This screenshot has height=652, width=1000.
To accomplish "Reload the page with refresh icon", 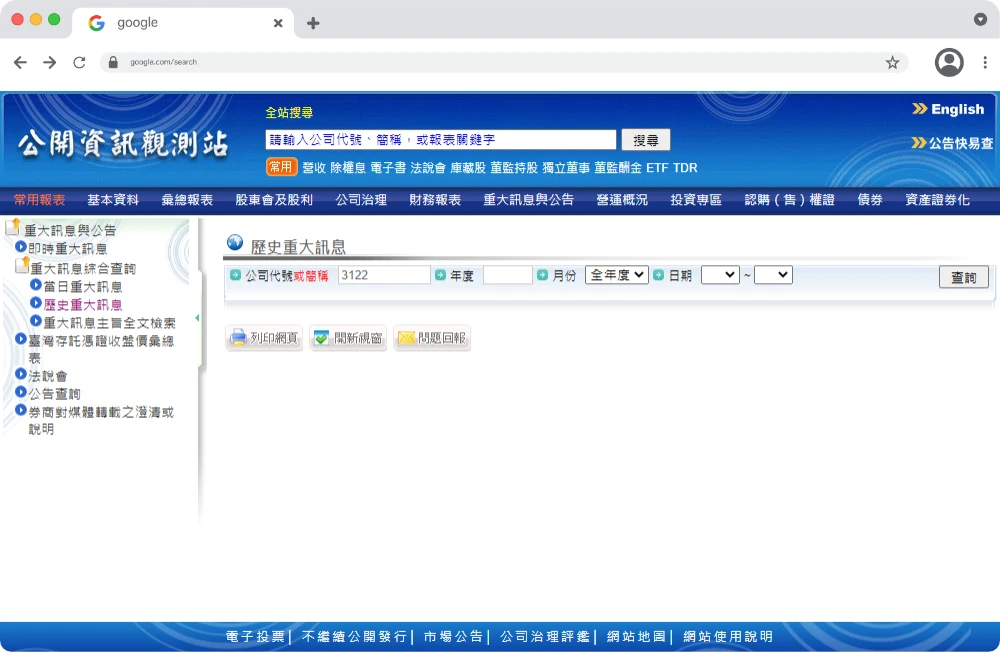I will [79, 62].
